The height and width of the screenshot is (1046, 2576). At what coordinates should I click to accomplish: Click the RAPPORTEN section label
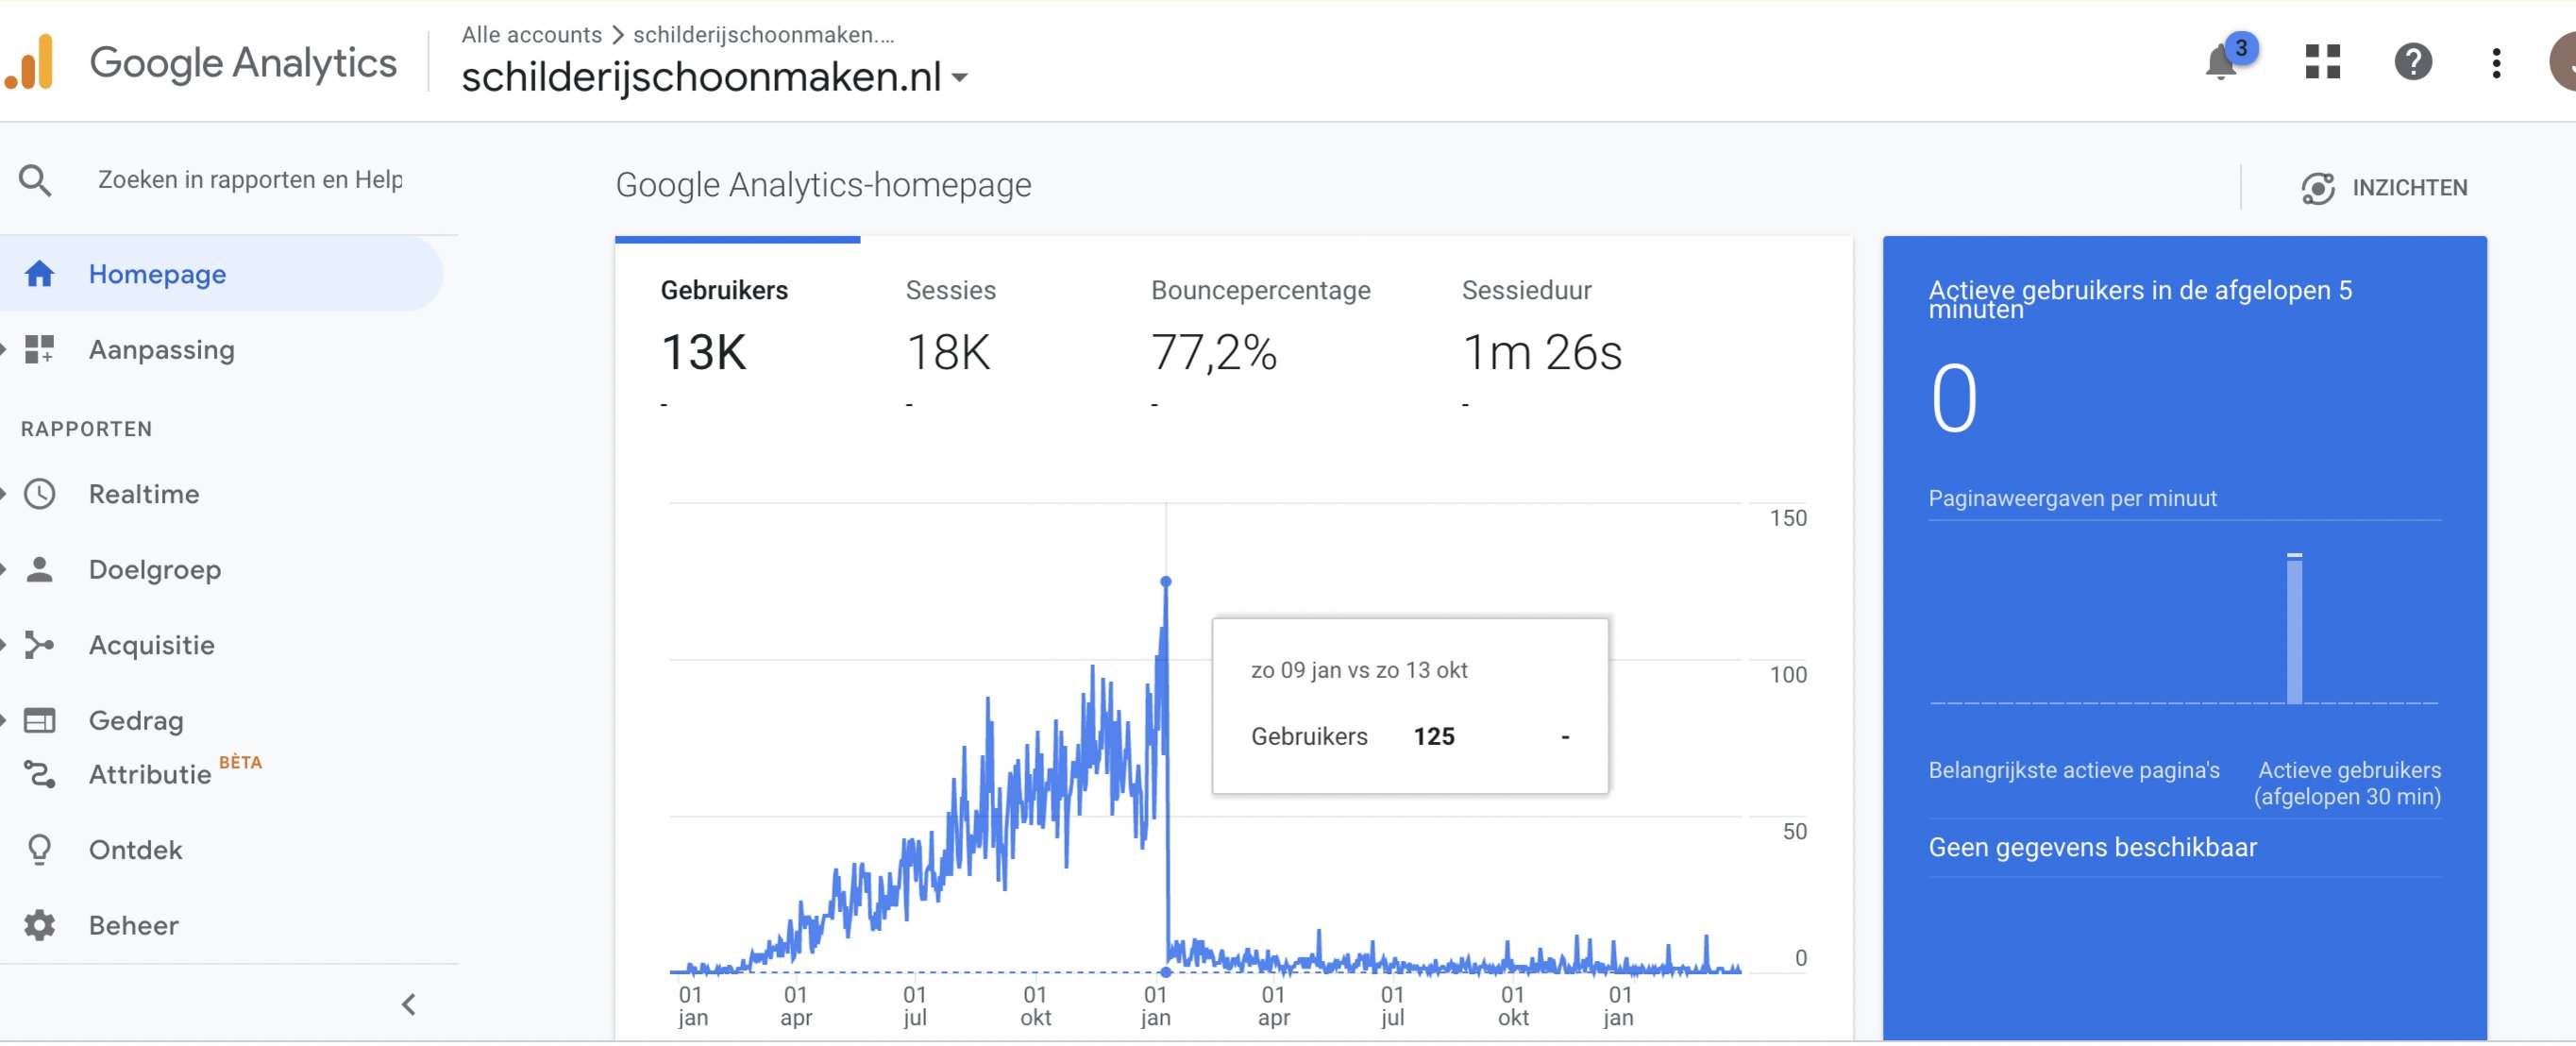(x=87, y=429)
